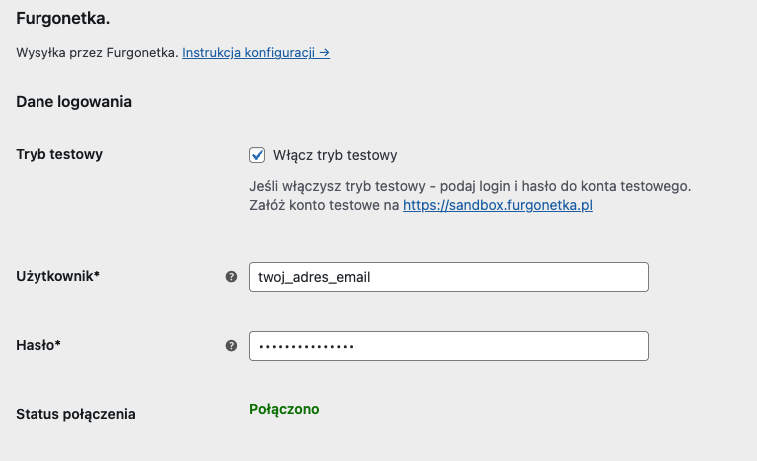The image size is (757, 461).
Task: Click the Załóż konto testowe na text
Action: (324, 205)
